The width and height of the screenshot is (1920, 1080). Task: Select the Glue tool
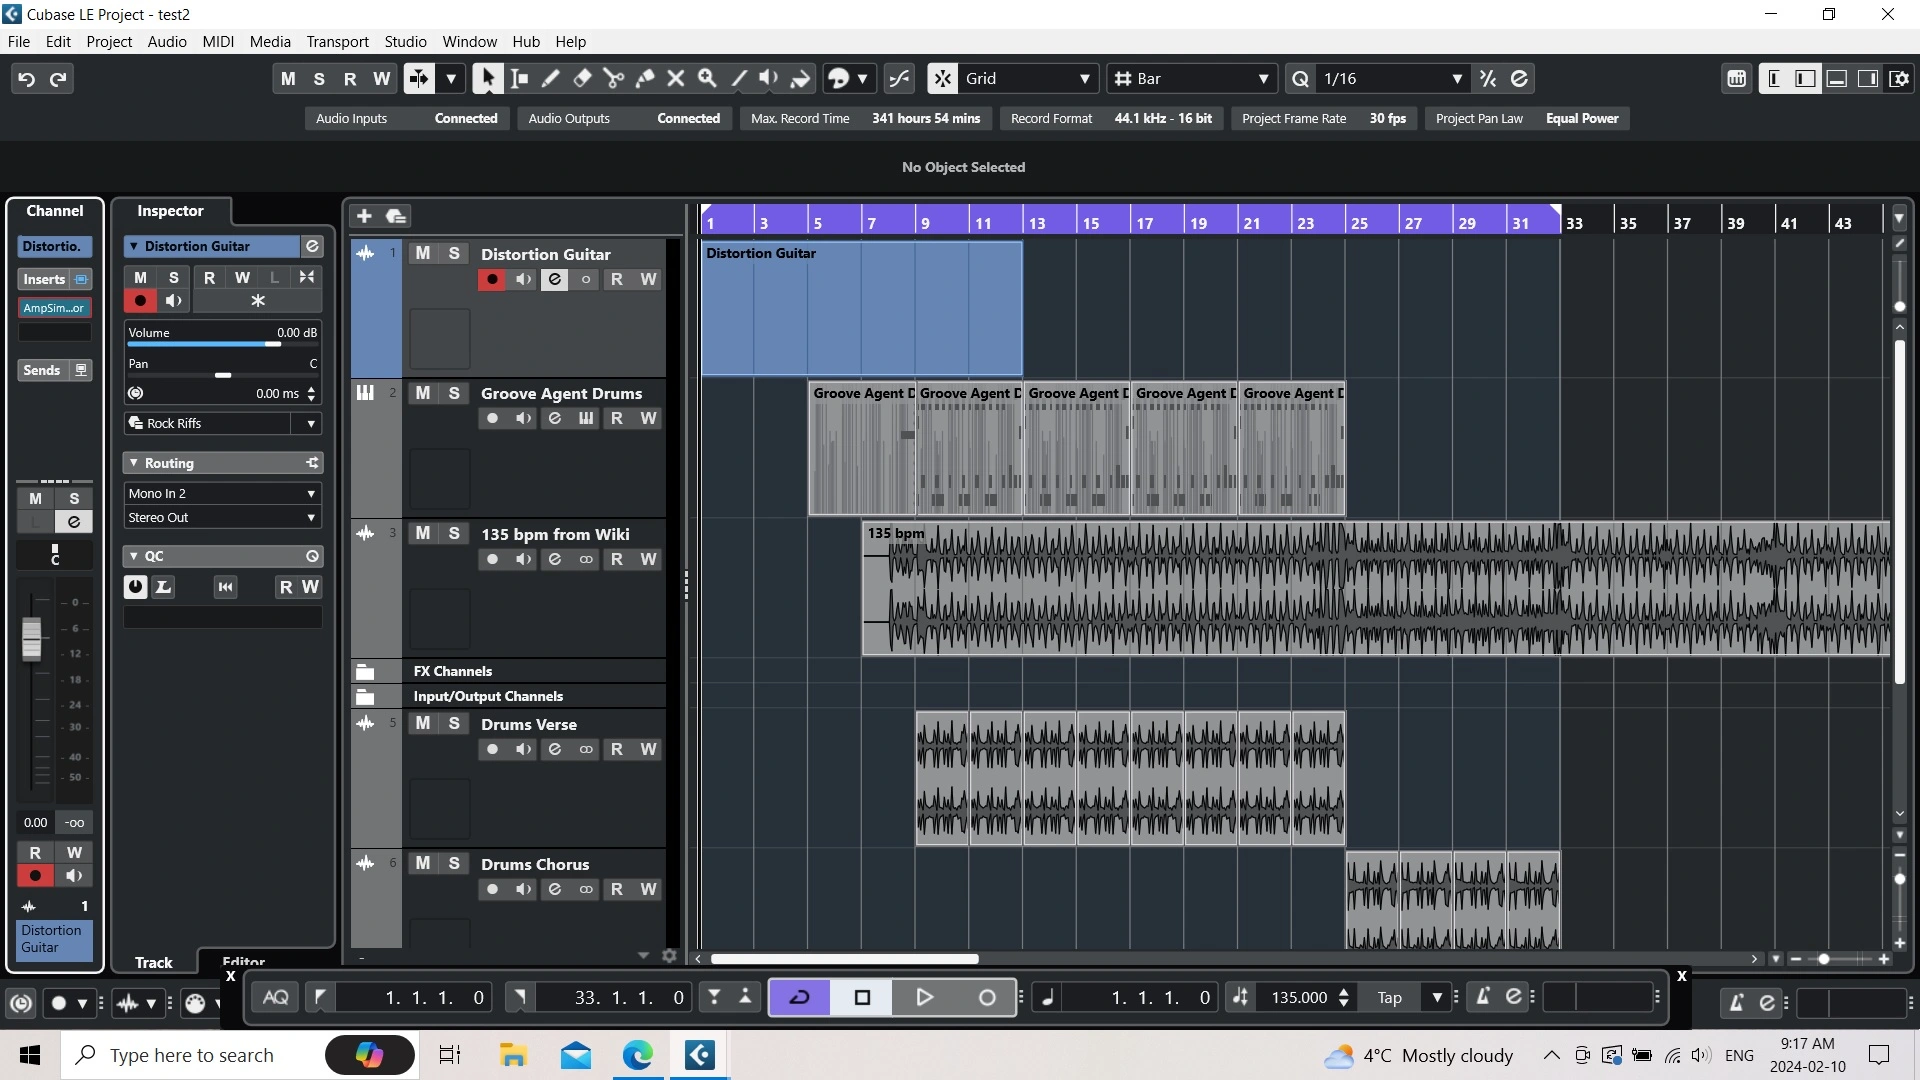pos(645,78)
